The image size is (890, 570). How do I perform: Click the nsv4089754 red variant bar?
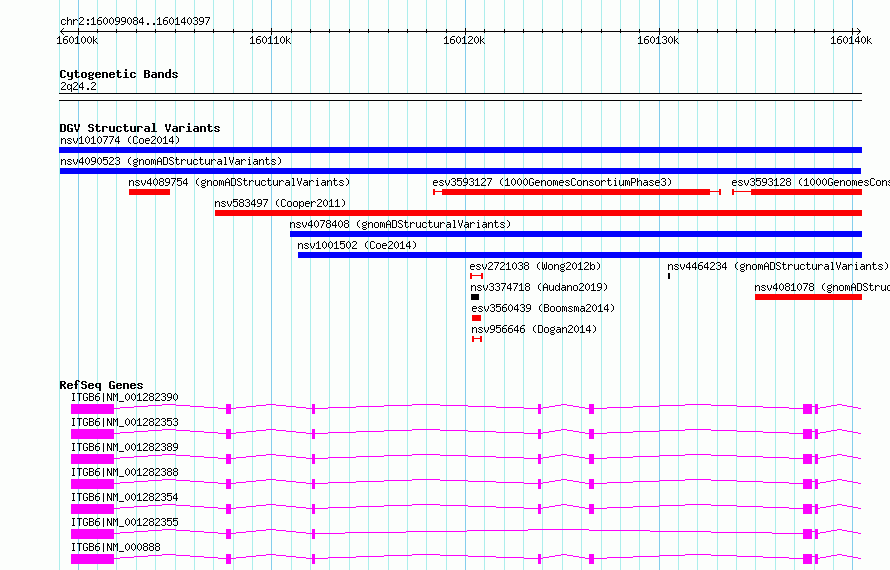[149, 192]
